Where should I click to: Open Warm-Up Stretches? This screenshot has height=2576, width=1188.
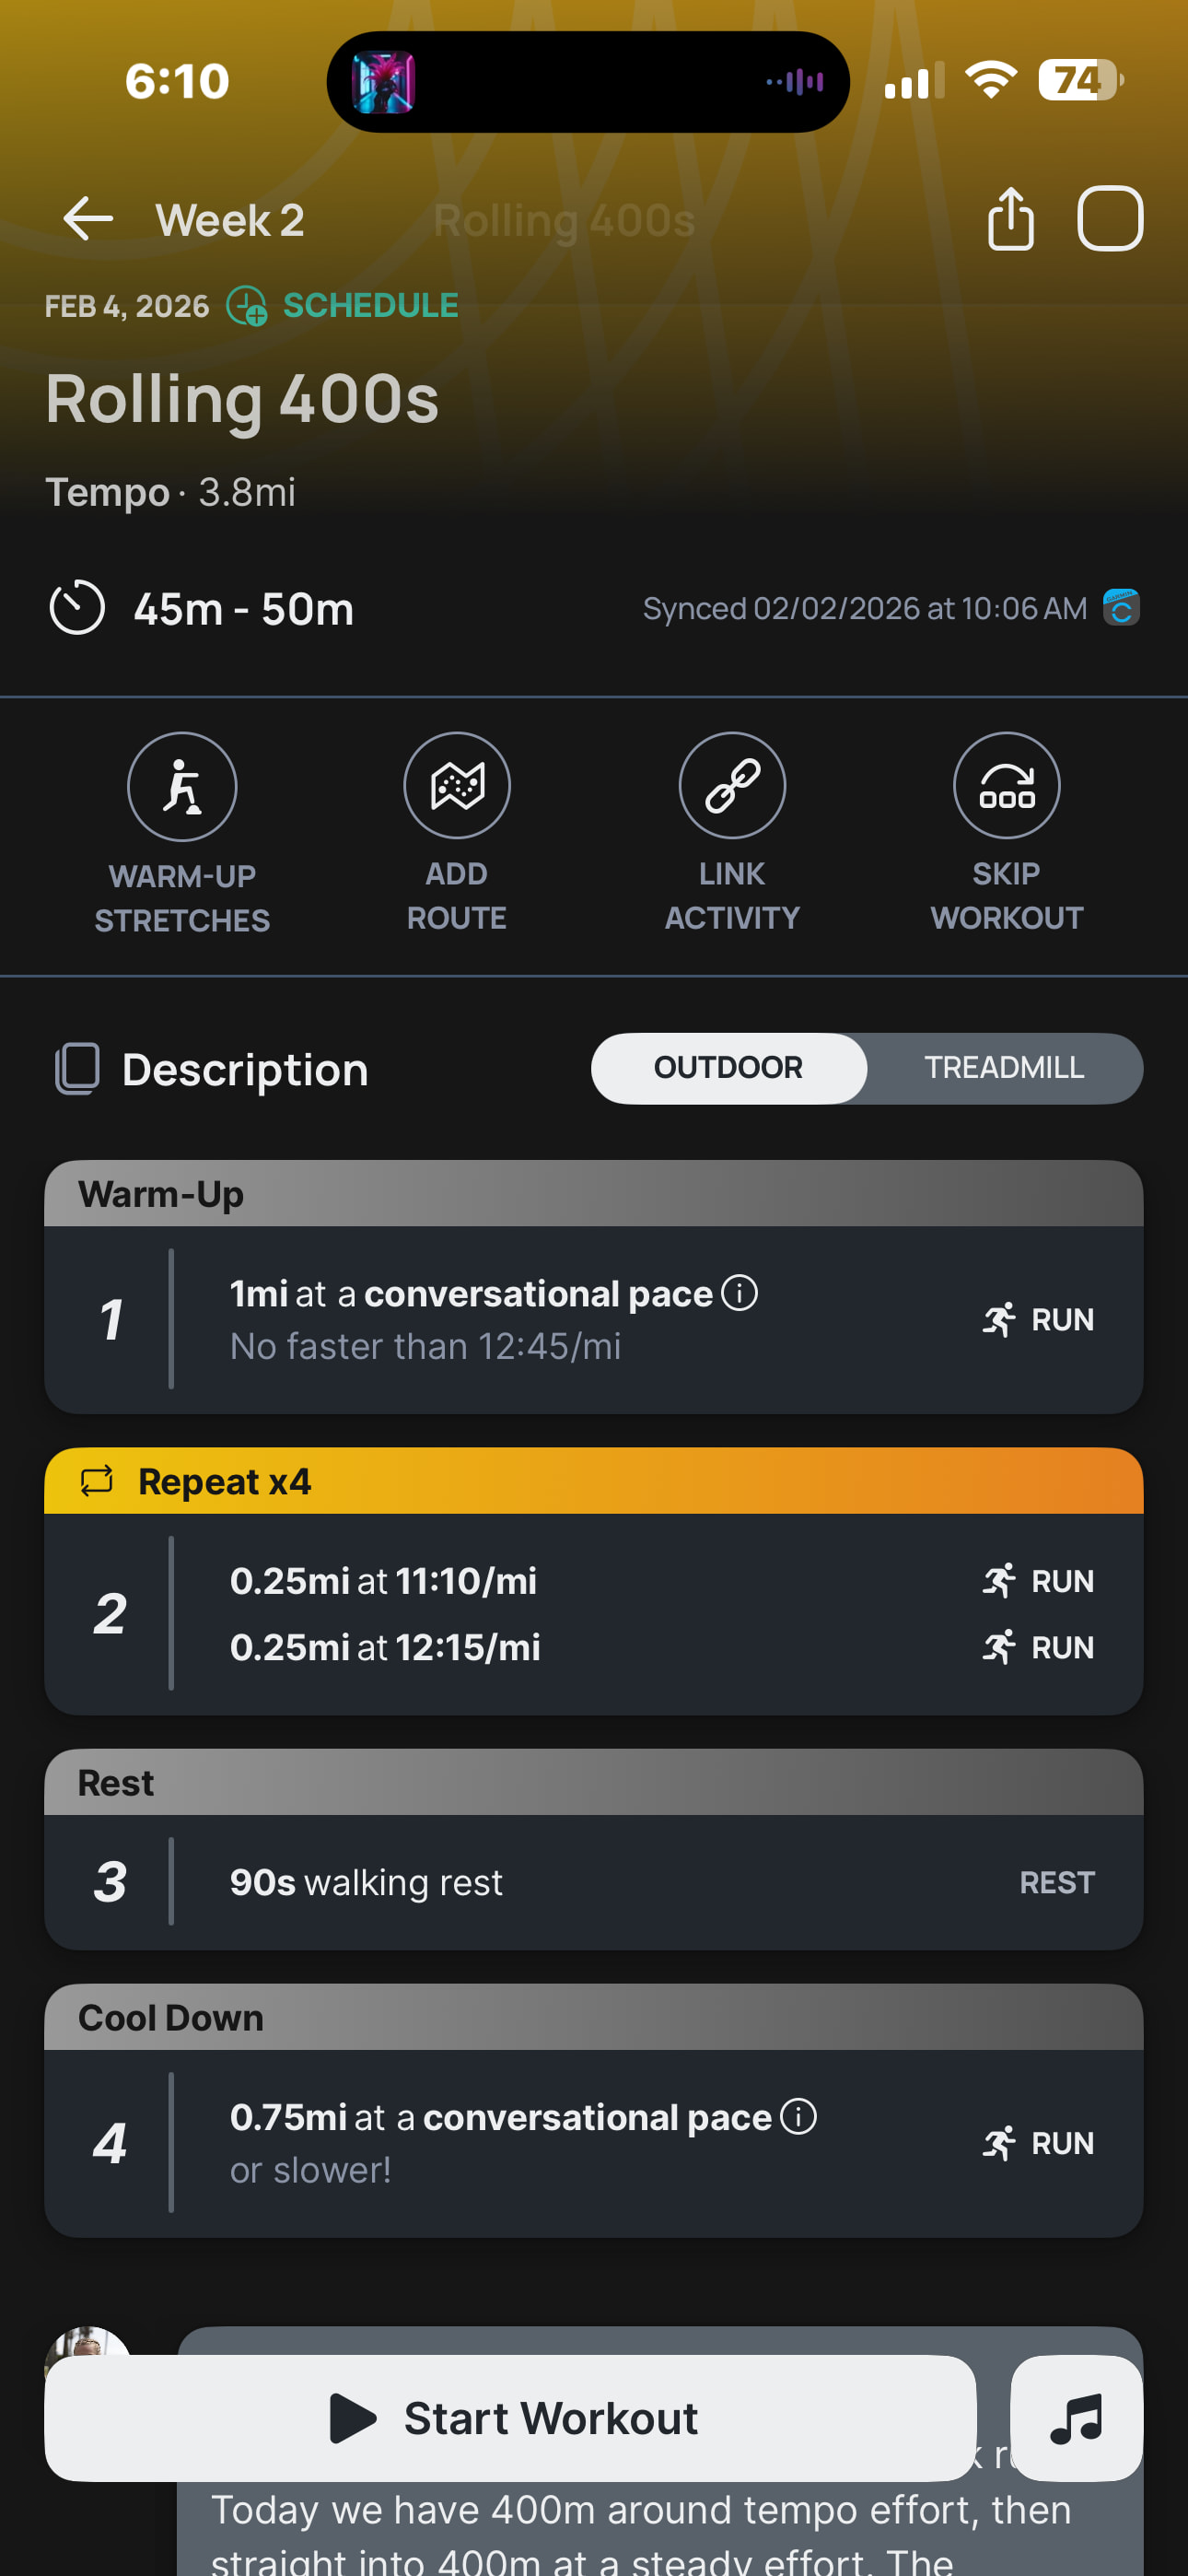click(182, 786)
